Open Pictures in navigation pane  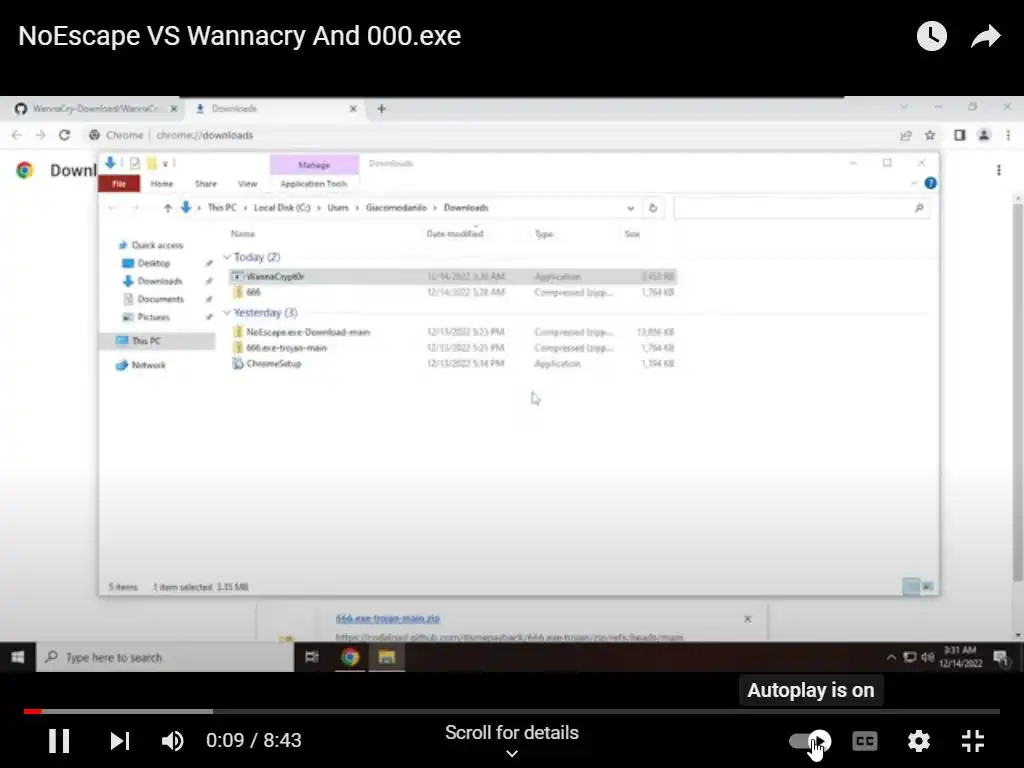pyautogui.click(x=153, y=317)
